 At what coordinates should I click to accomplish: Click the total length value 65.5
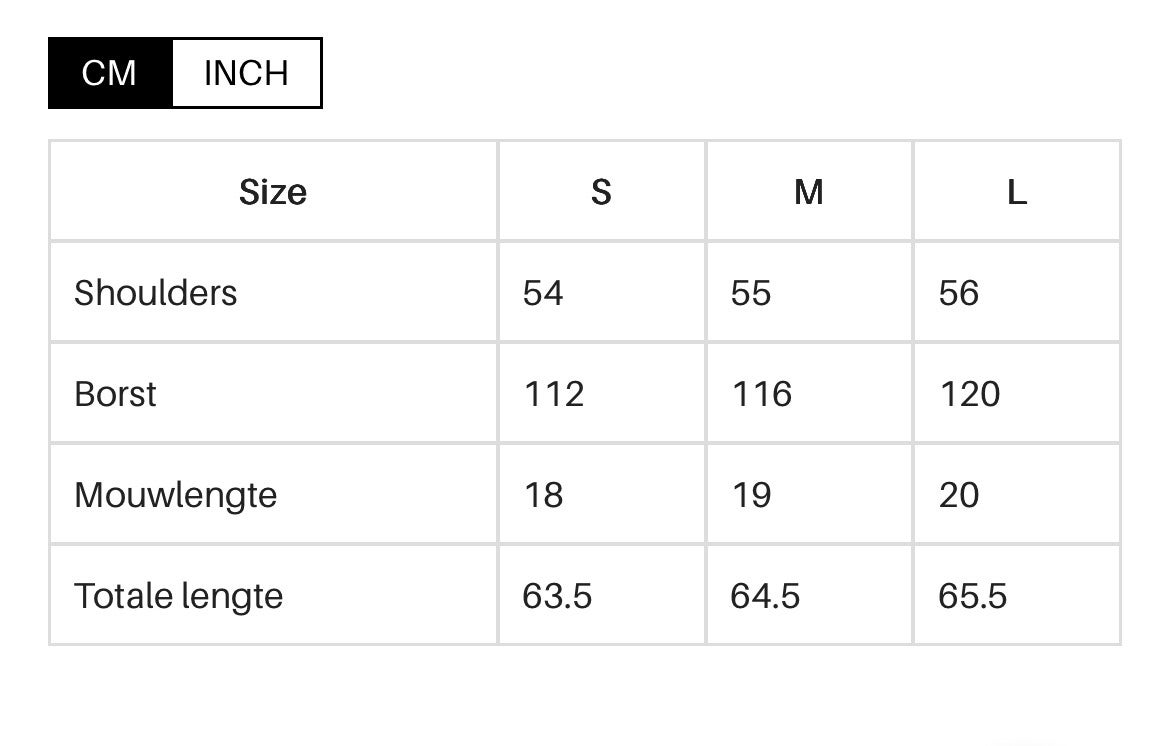click(973, 596)
